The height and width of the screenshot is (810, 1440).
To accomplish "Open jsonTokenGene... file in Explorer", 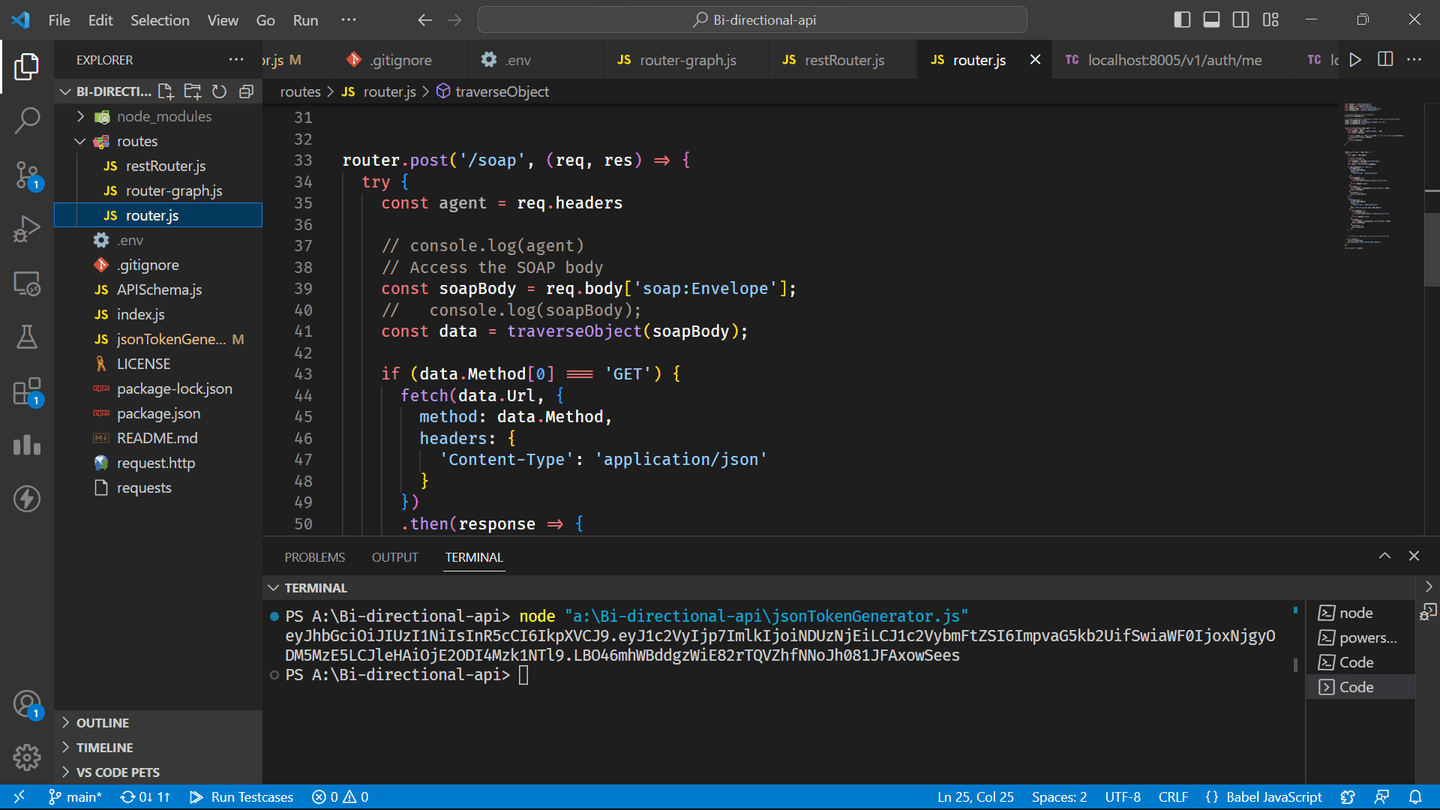I will (158, 339).
